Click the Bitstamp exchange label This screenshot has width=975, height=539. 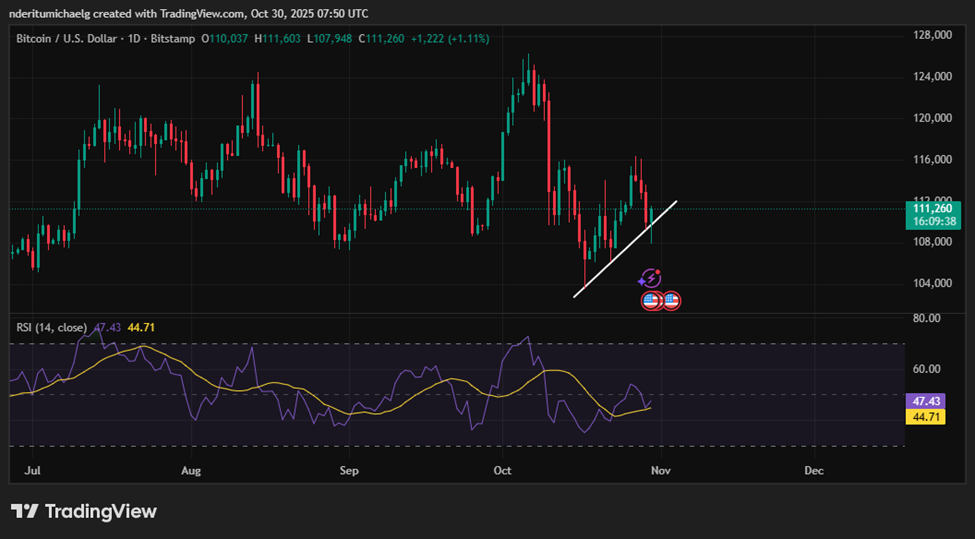[x=173, y=39]
